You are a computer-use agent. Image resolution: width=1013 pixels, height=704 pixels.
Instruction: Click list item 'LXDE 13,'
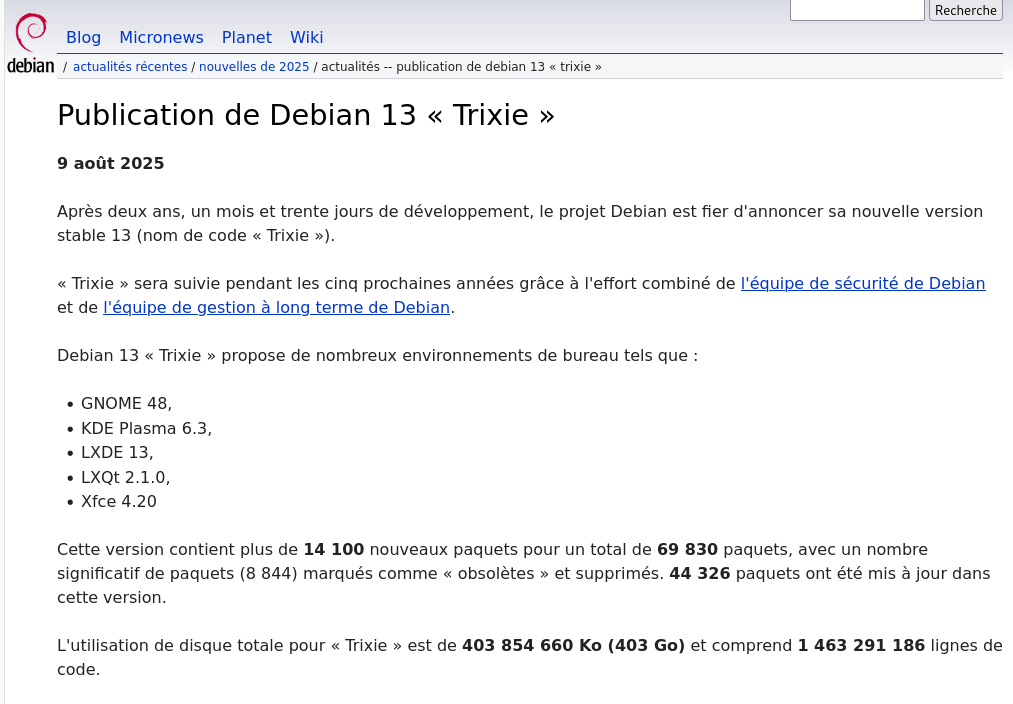tap(117, 453)
